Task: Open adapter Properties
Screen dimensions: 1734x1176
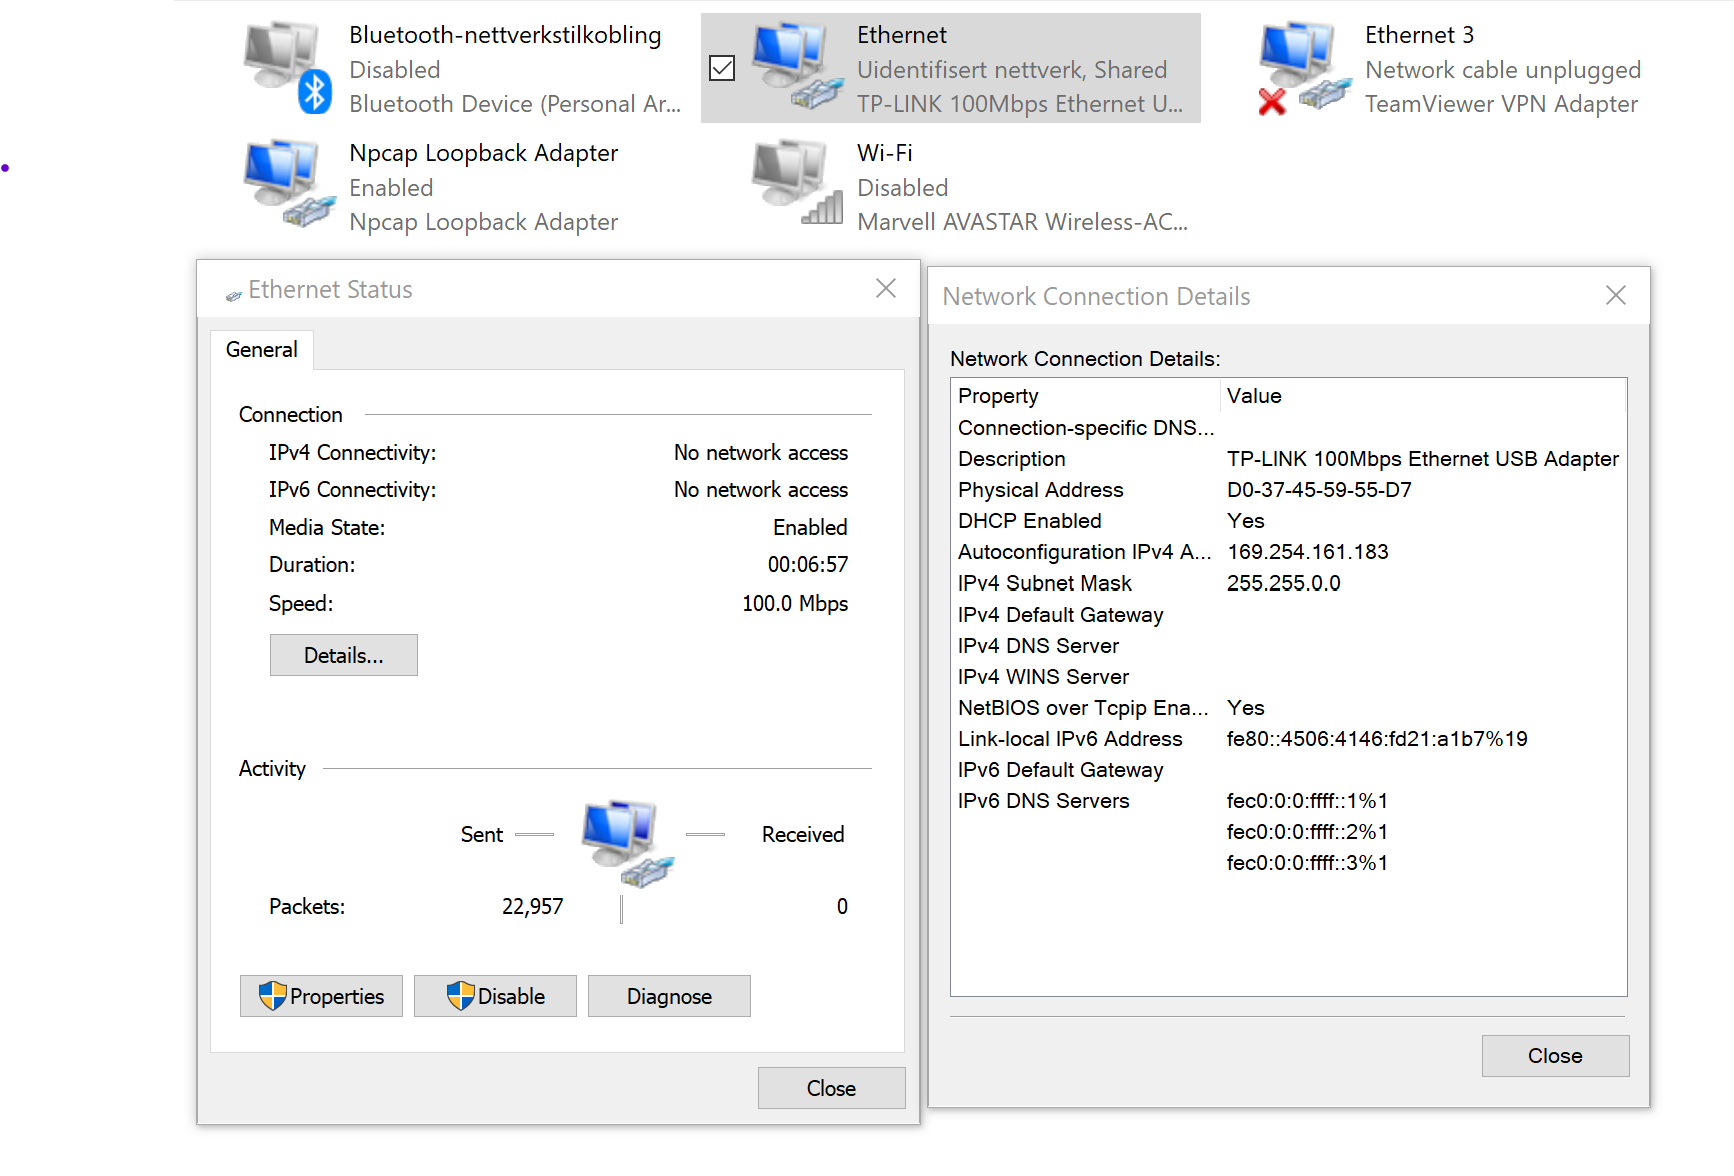Action: click(x=321, y=996)
